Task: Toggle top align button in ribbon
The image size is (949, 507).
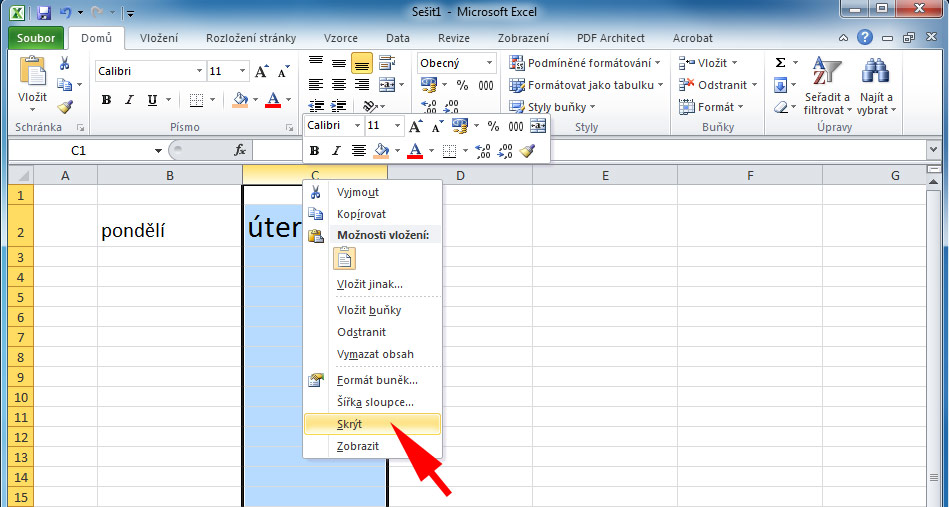Action: coord(315,62)
